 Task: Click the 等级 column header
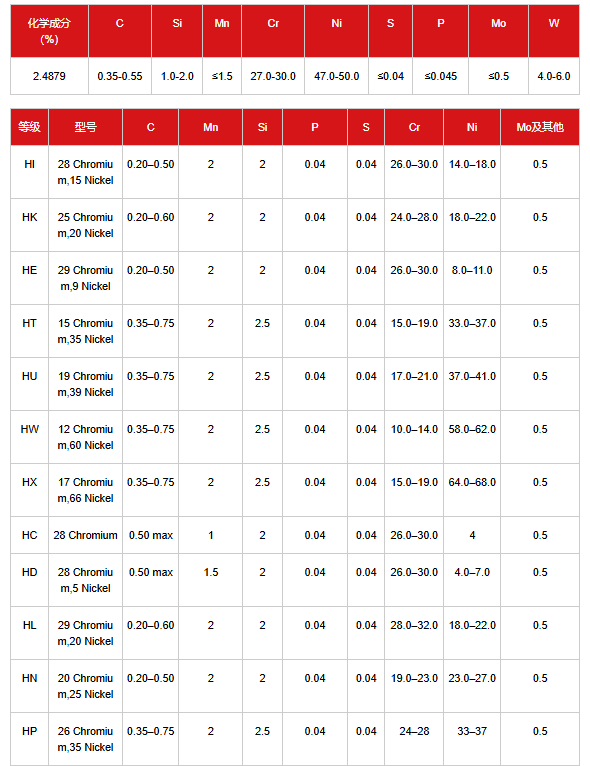[x=29, y=127]
